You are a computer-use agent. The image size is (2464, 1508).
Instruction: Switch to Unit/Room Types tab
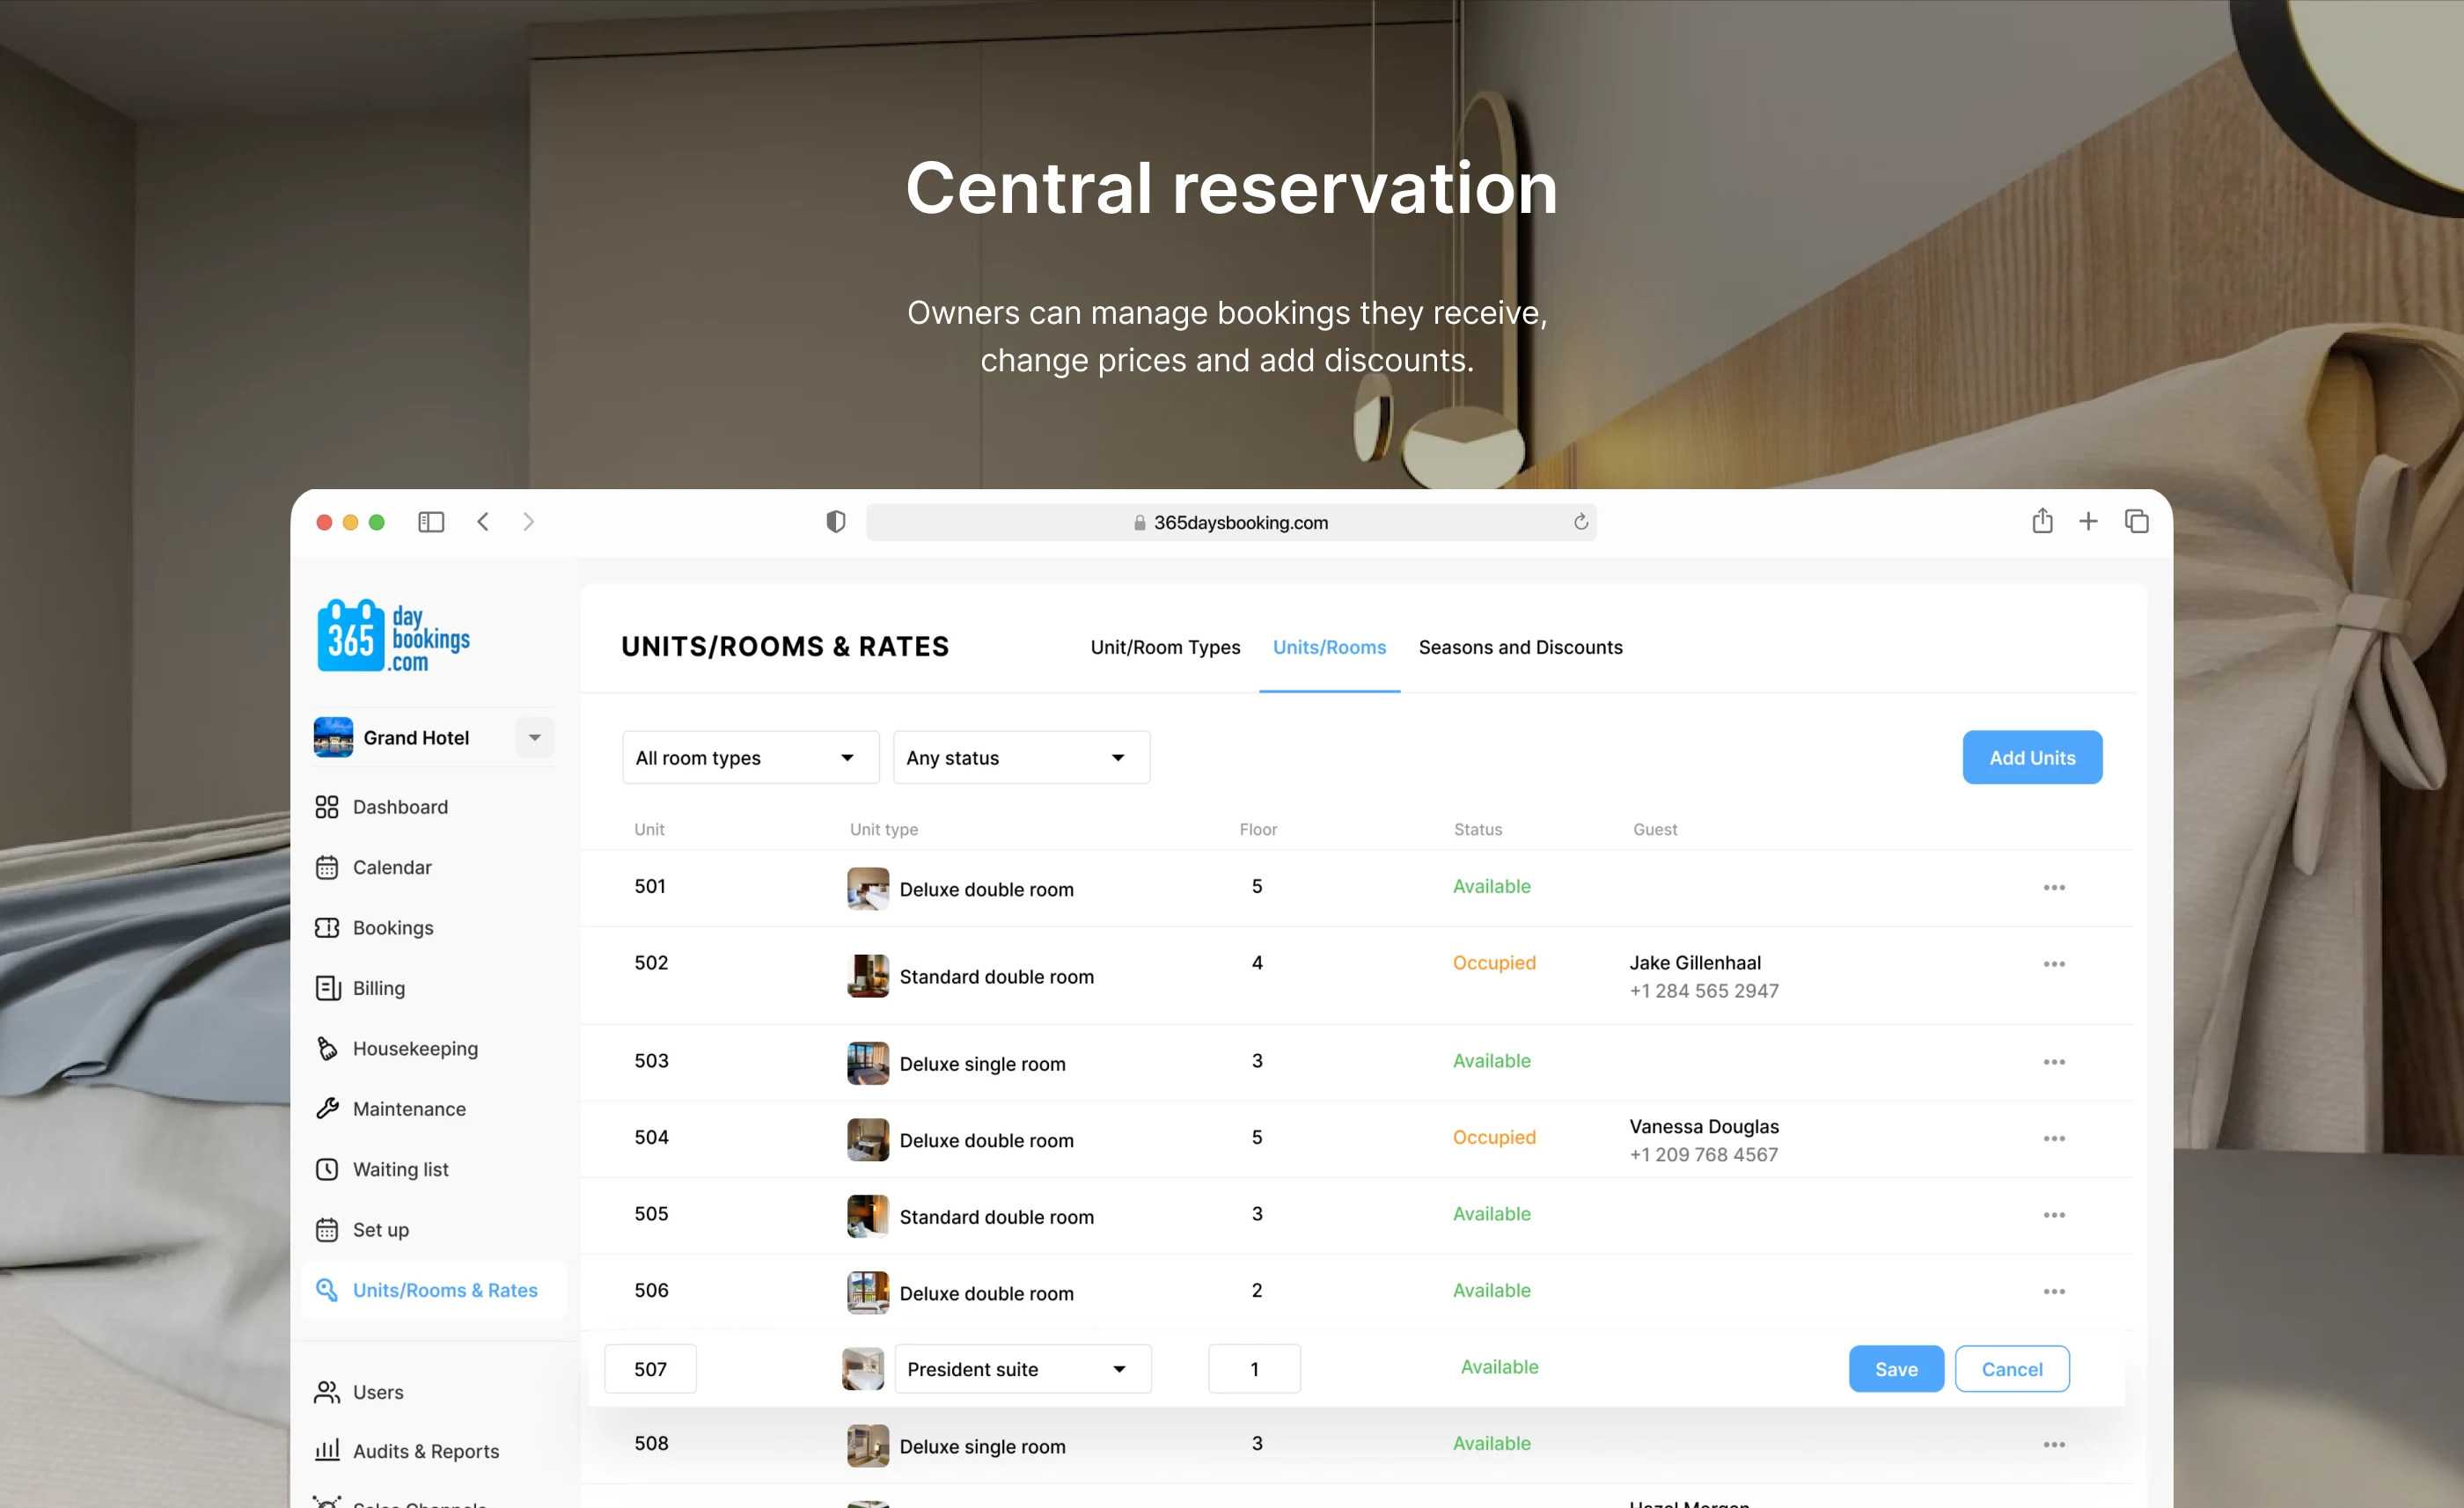point(1165,647)
